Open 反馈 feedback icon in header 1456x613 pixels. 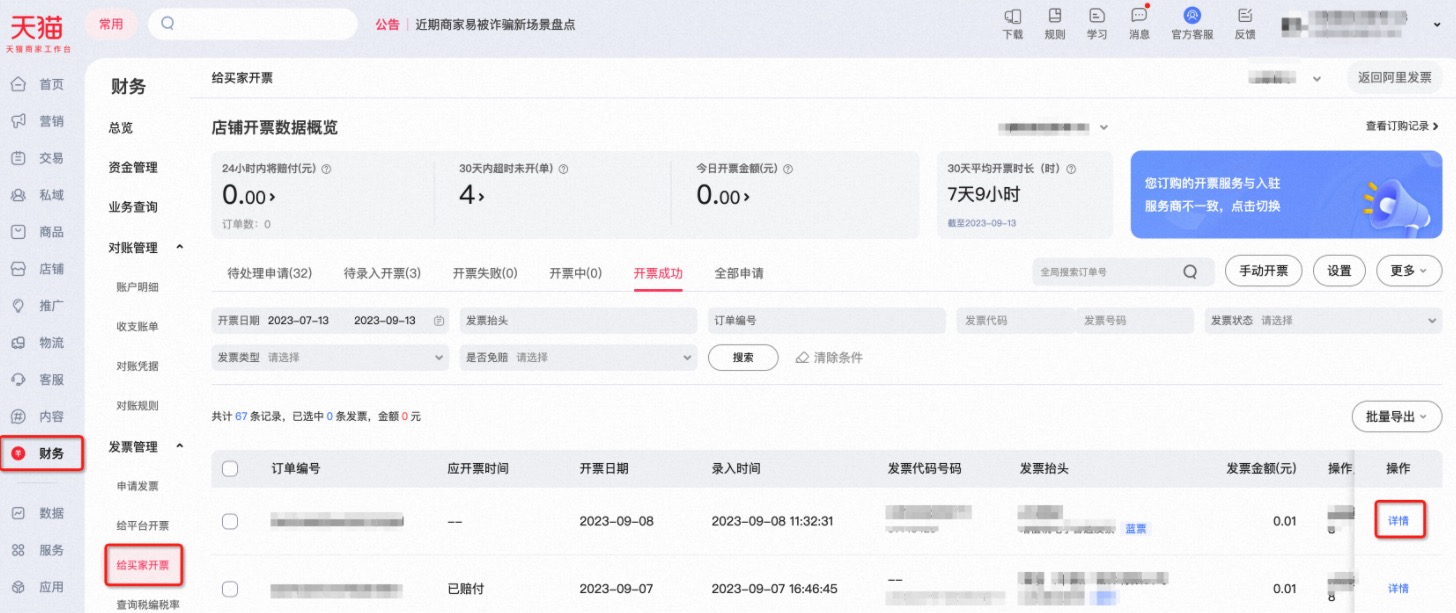click(1245, 16)
